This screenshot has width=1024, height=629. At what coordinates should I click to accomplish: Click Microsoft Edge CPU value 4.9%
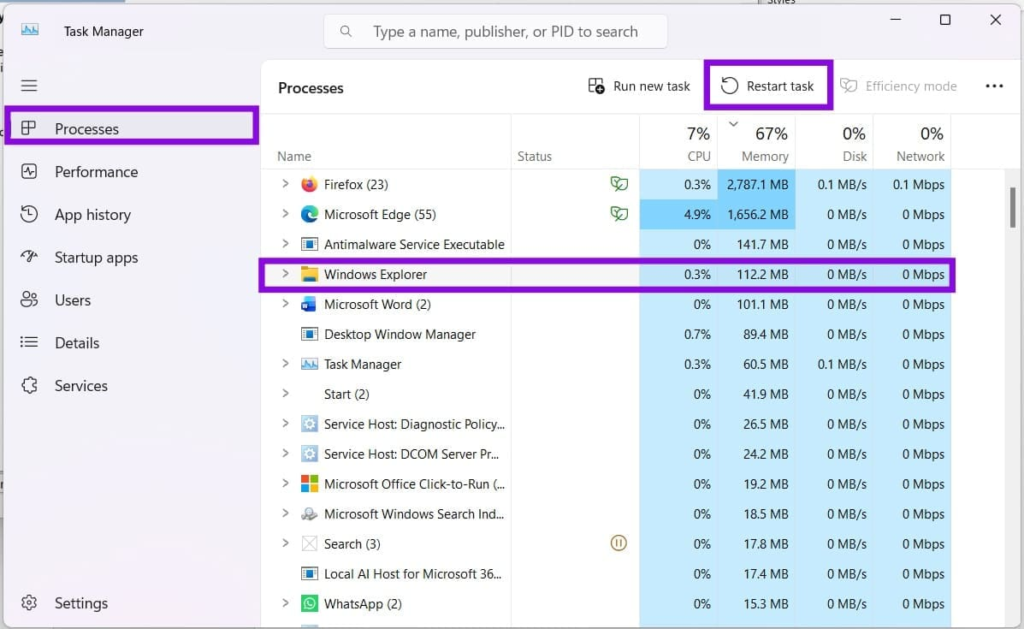click(697, 214)
